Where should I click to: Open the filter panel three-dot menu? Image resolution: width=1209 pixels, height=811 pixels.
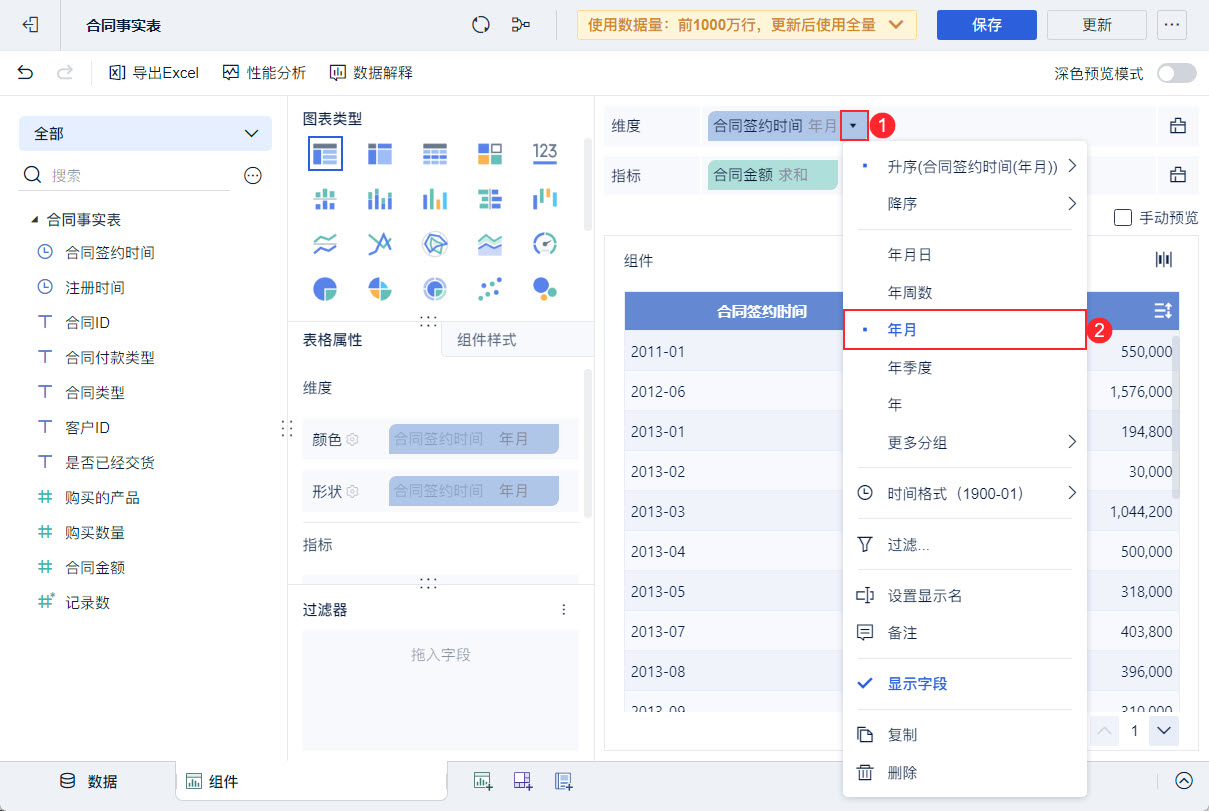click(x=564, y=610)
